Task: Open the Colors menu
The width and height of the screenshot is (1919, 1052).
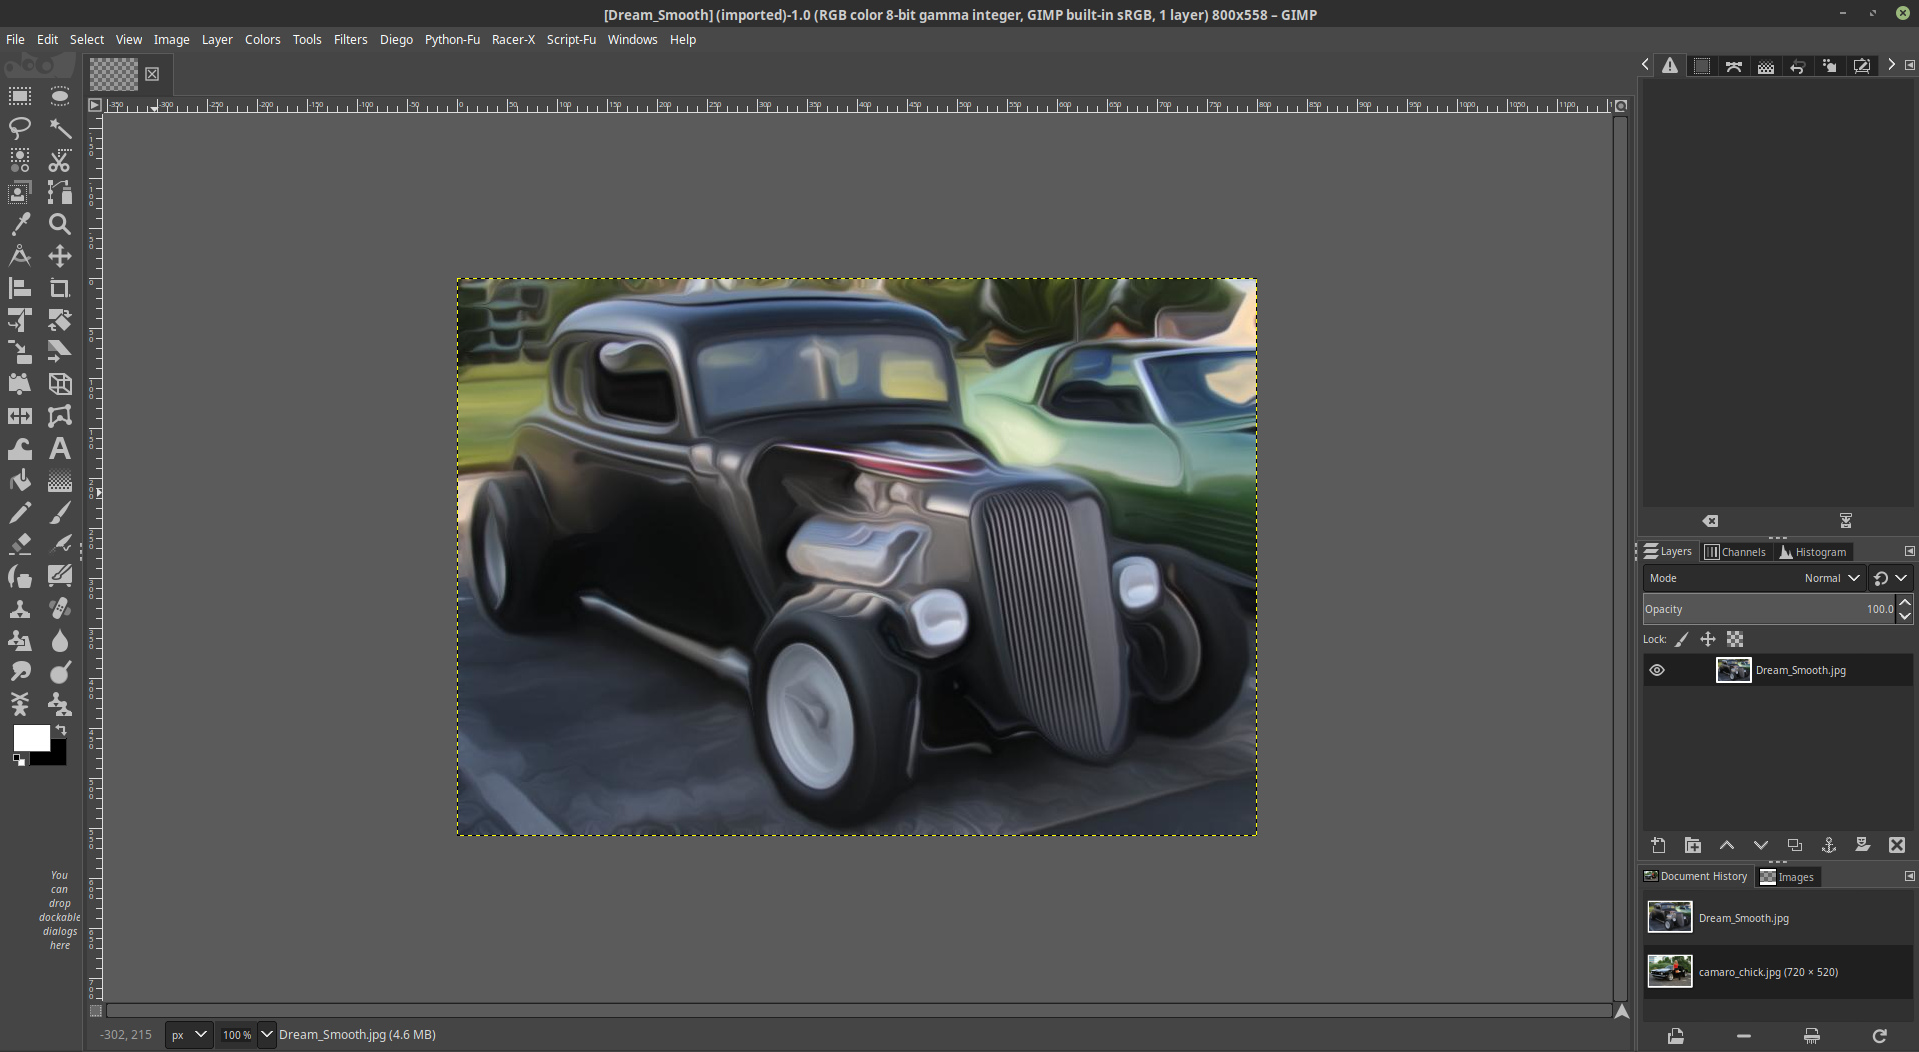Action: tap(262, 39)
